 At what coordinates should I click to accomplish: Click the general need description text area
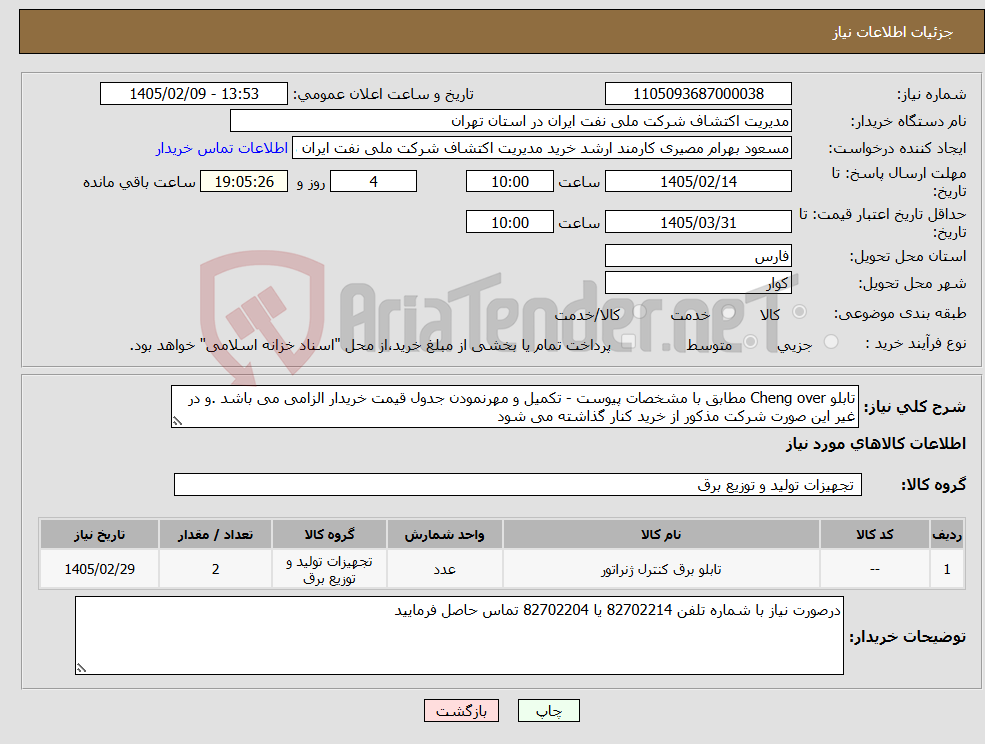[514, 407]
